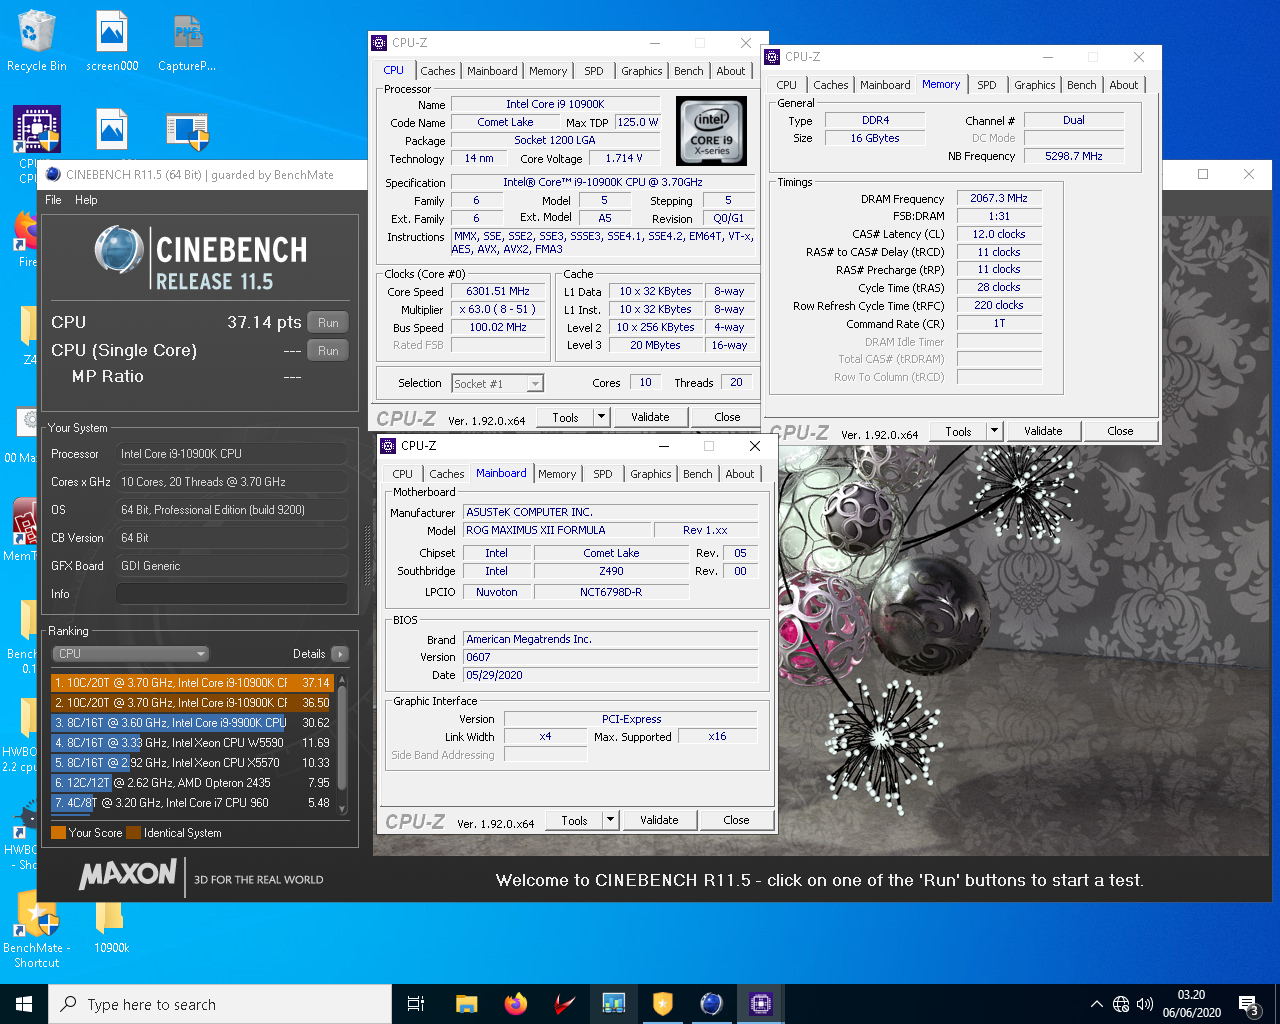Open Mainboard tab in top-left CPU-Z window
This screenshot has height=1024, width=1280.
[492, 71]
